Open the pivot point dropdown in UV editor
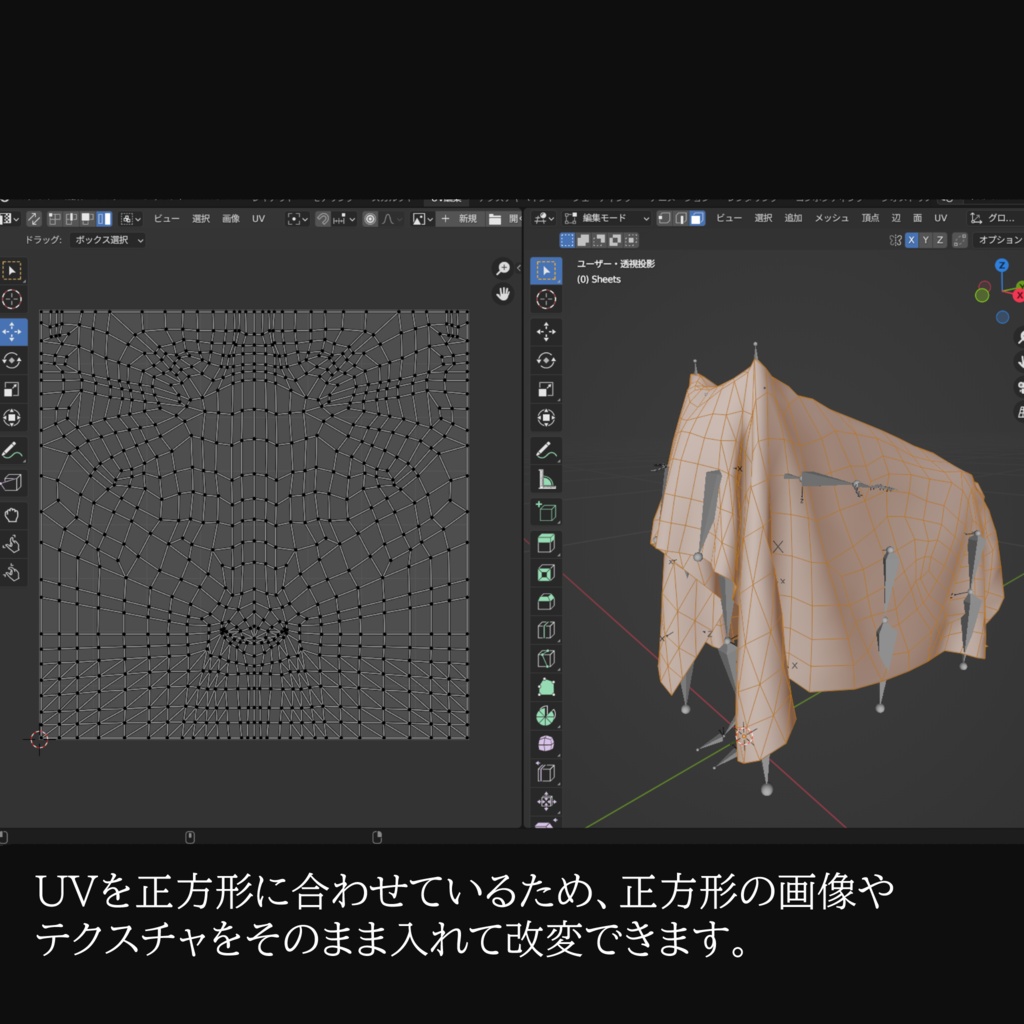 (x=298, y=219)
